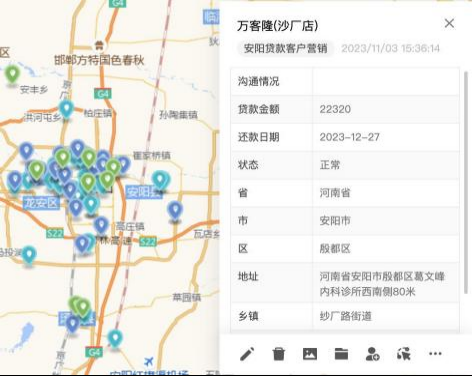Select teal marker above bottom G4 sign
Image resolution: width=472 pixels, height=376 pixels.
click(115, 339)
